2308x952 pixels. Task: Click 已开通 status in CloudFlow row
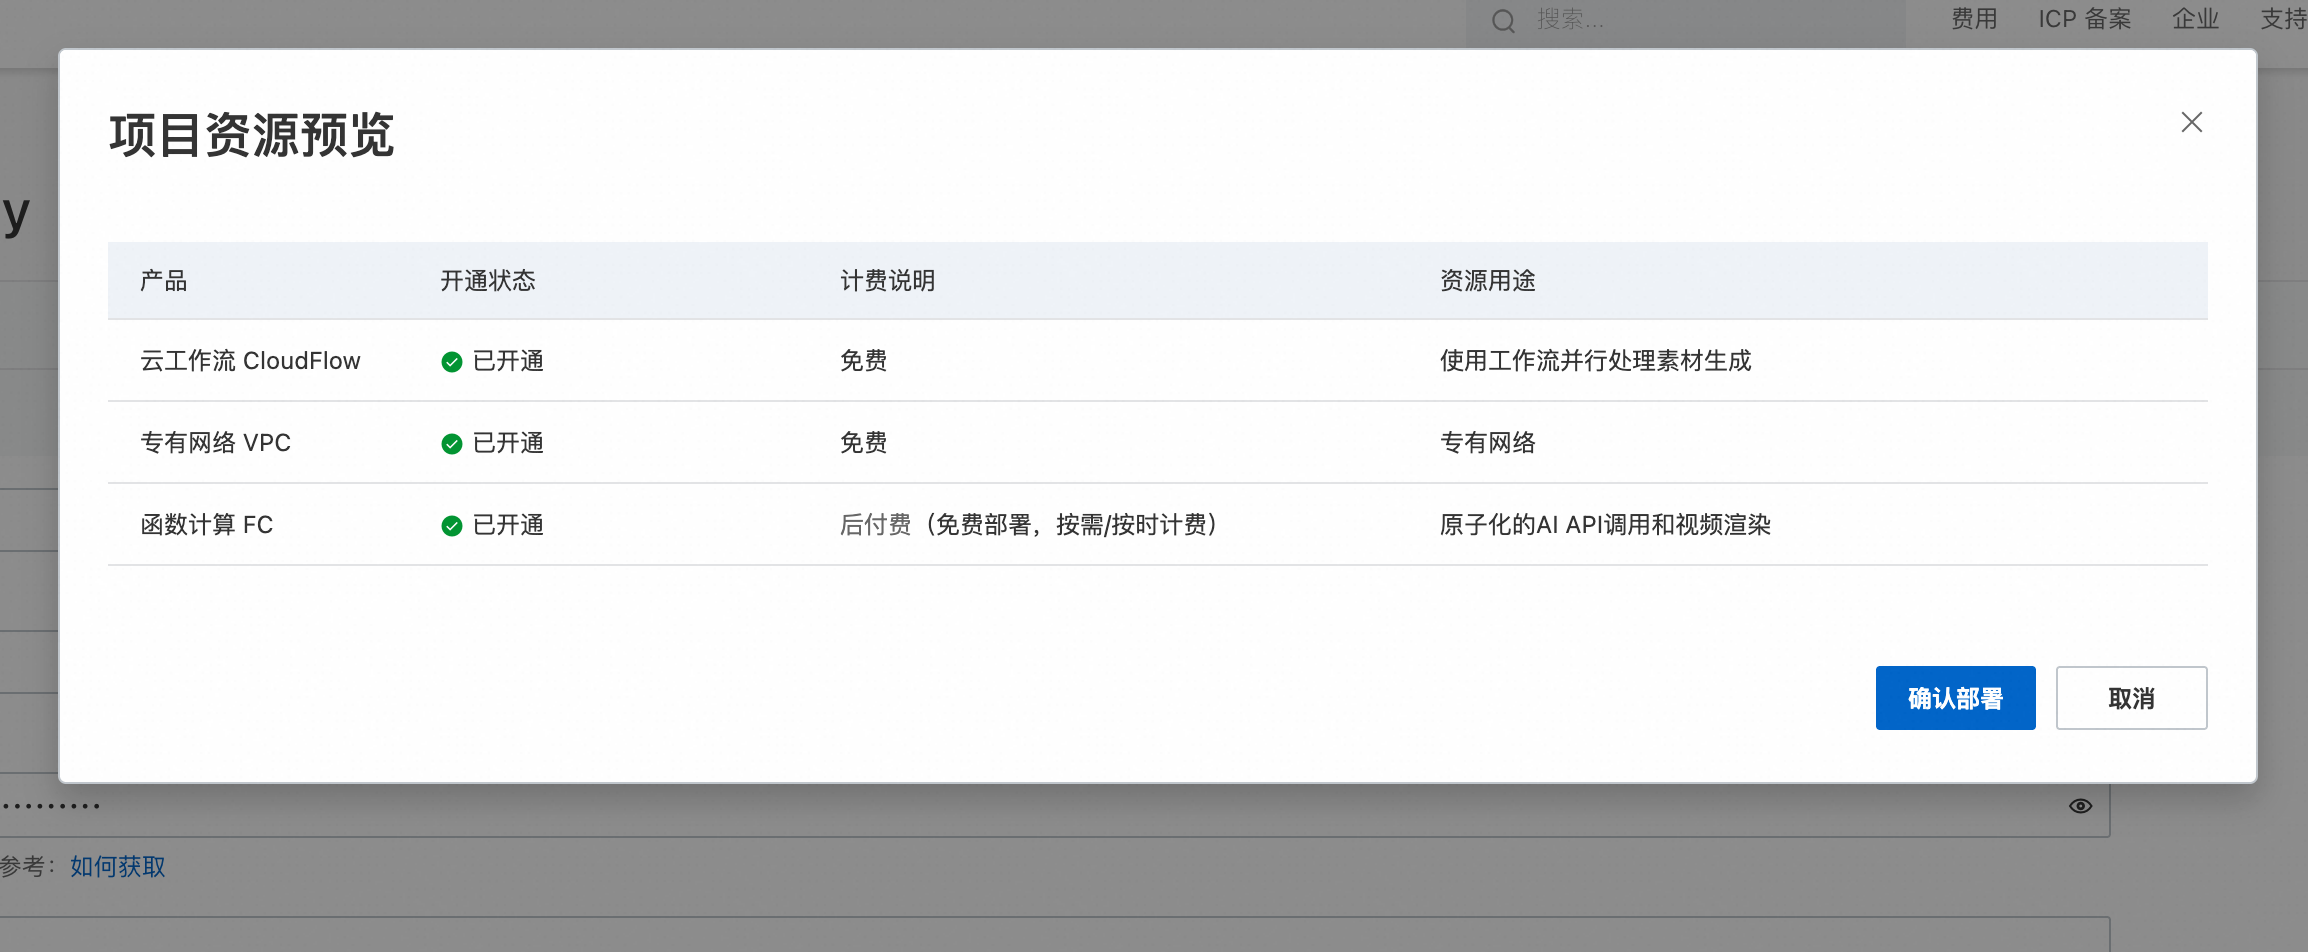[508, 361]
